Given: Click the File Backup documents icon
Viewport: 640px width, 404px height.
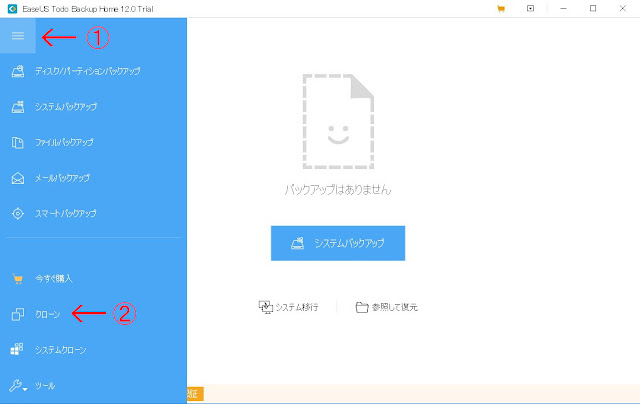Looking at the screenshot, I should 18,142.
